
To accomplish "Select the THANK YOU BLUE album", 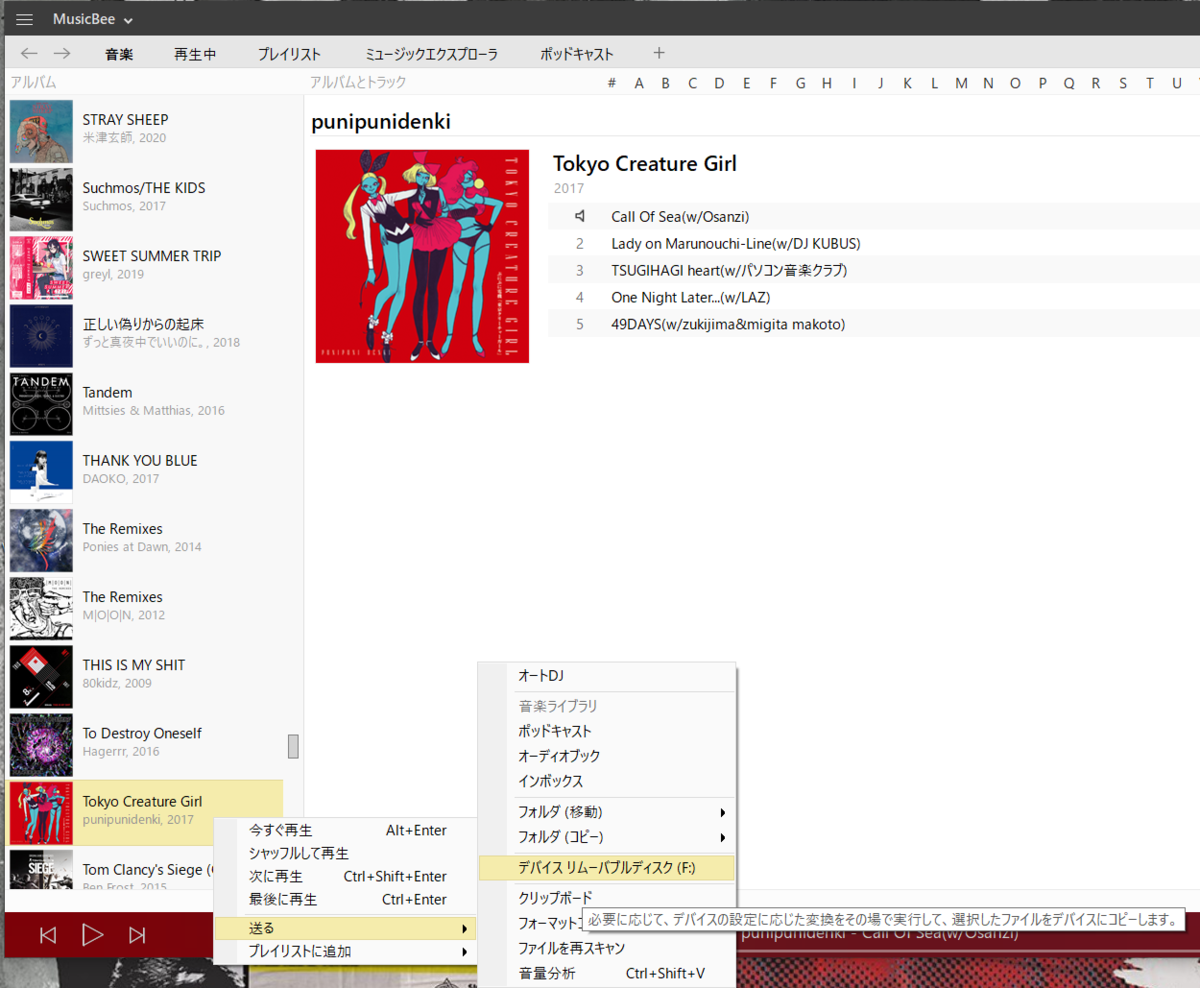I will [x=146, y=472].
